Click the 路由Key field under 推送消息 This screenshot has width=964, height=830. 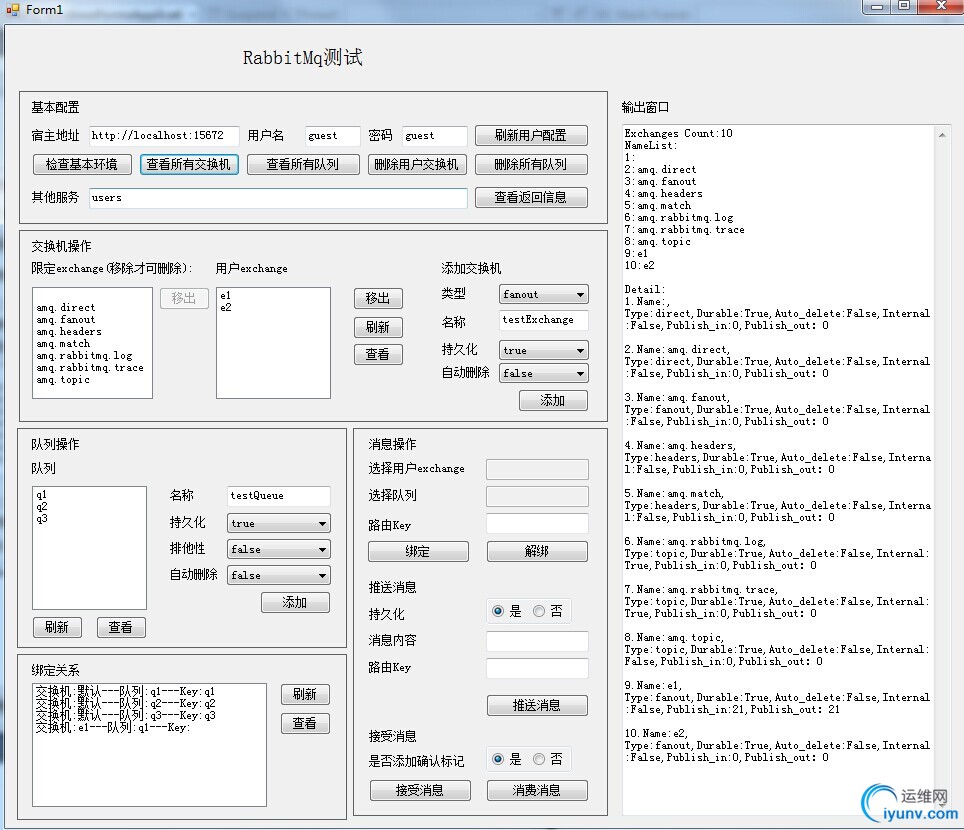coord(537,668)
